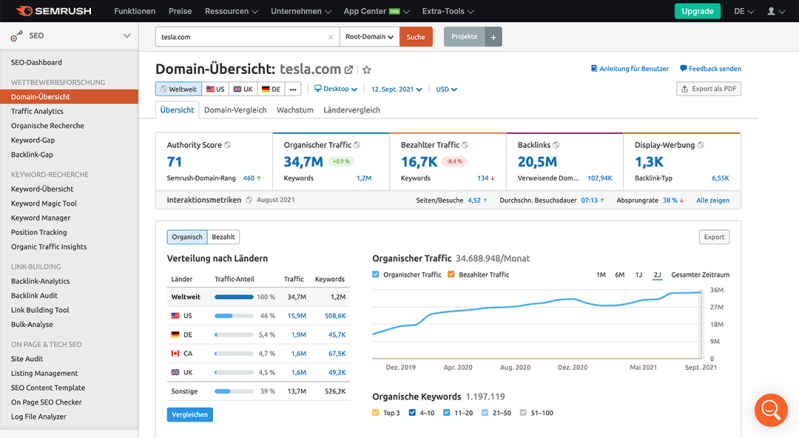This screenshot has height=438, width=799.
Task: Click Interaktionsmetriken info icon
Action: [x=249, y=200]
